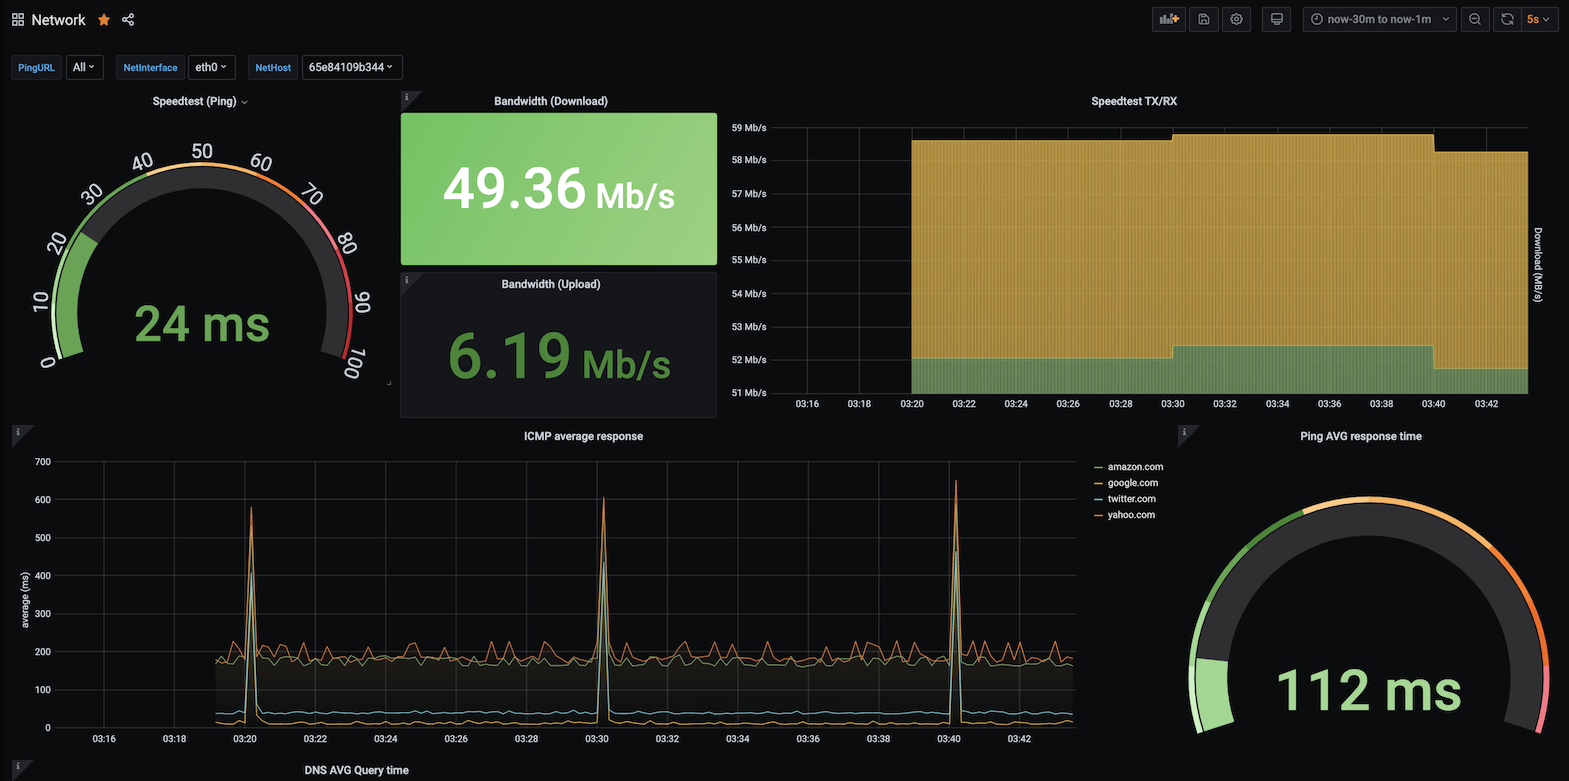Unstar the Network dashboard
This screenshot has width=1569, height=781.
tap(104, 19)
